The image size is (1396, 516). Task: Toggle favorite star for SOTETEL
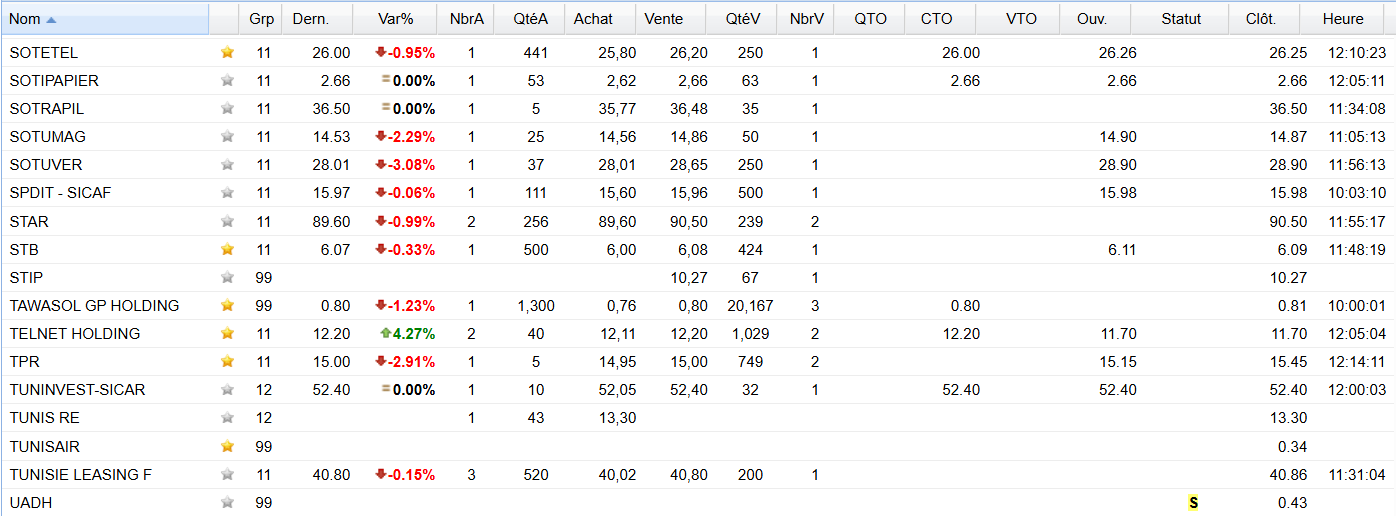coord(227,52)
